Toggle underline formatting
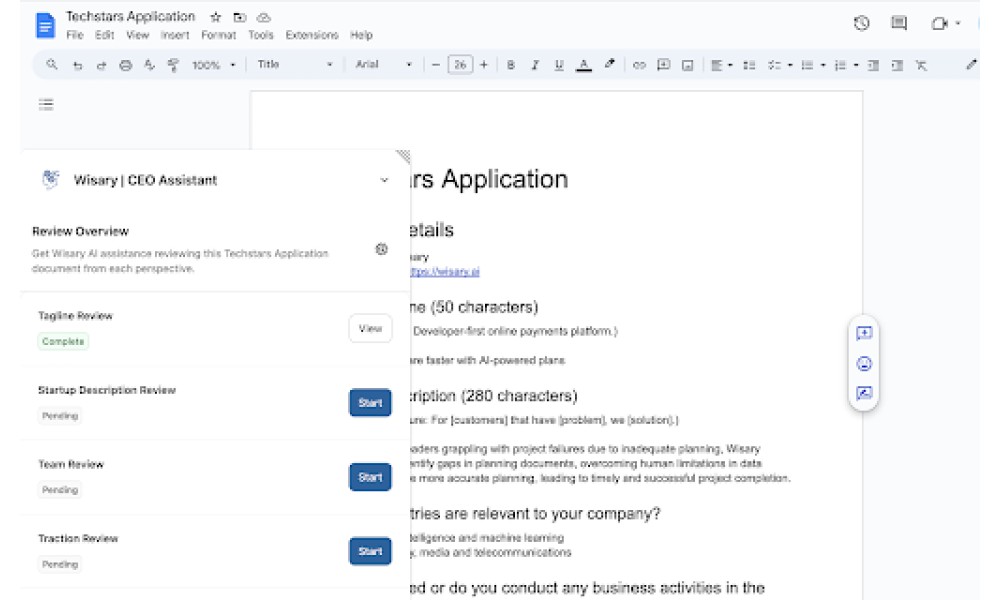The image size is (1000, 600). pyautogui.click(x=559, y=65)
